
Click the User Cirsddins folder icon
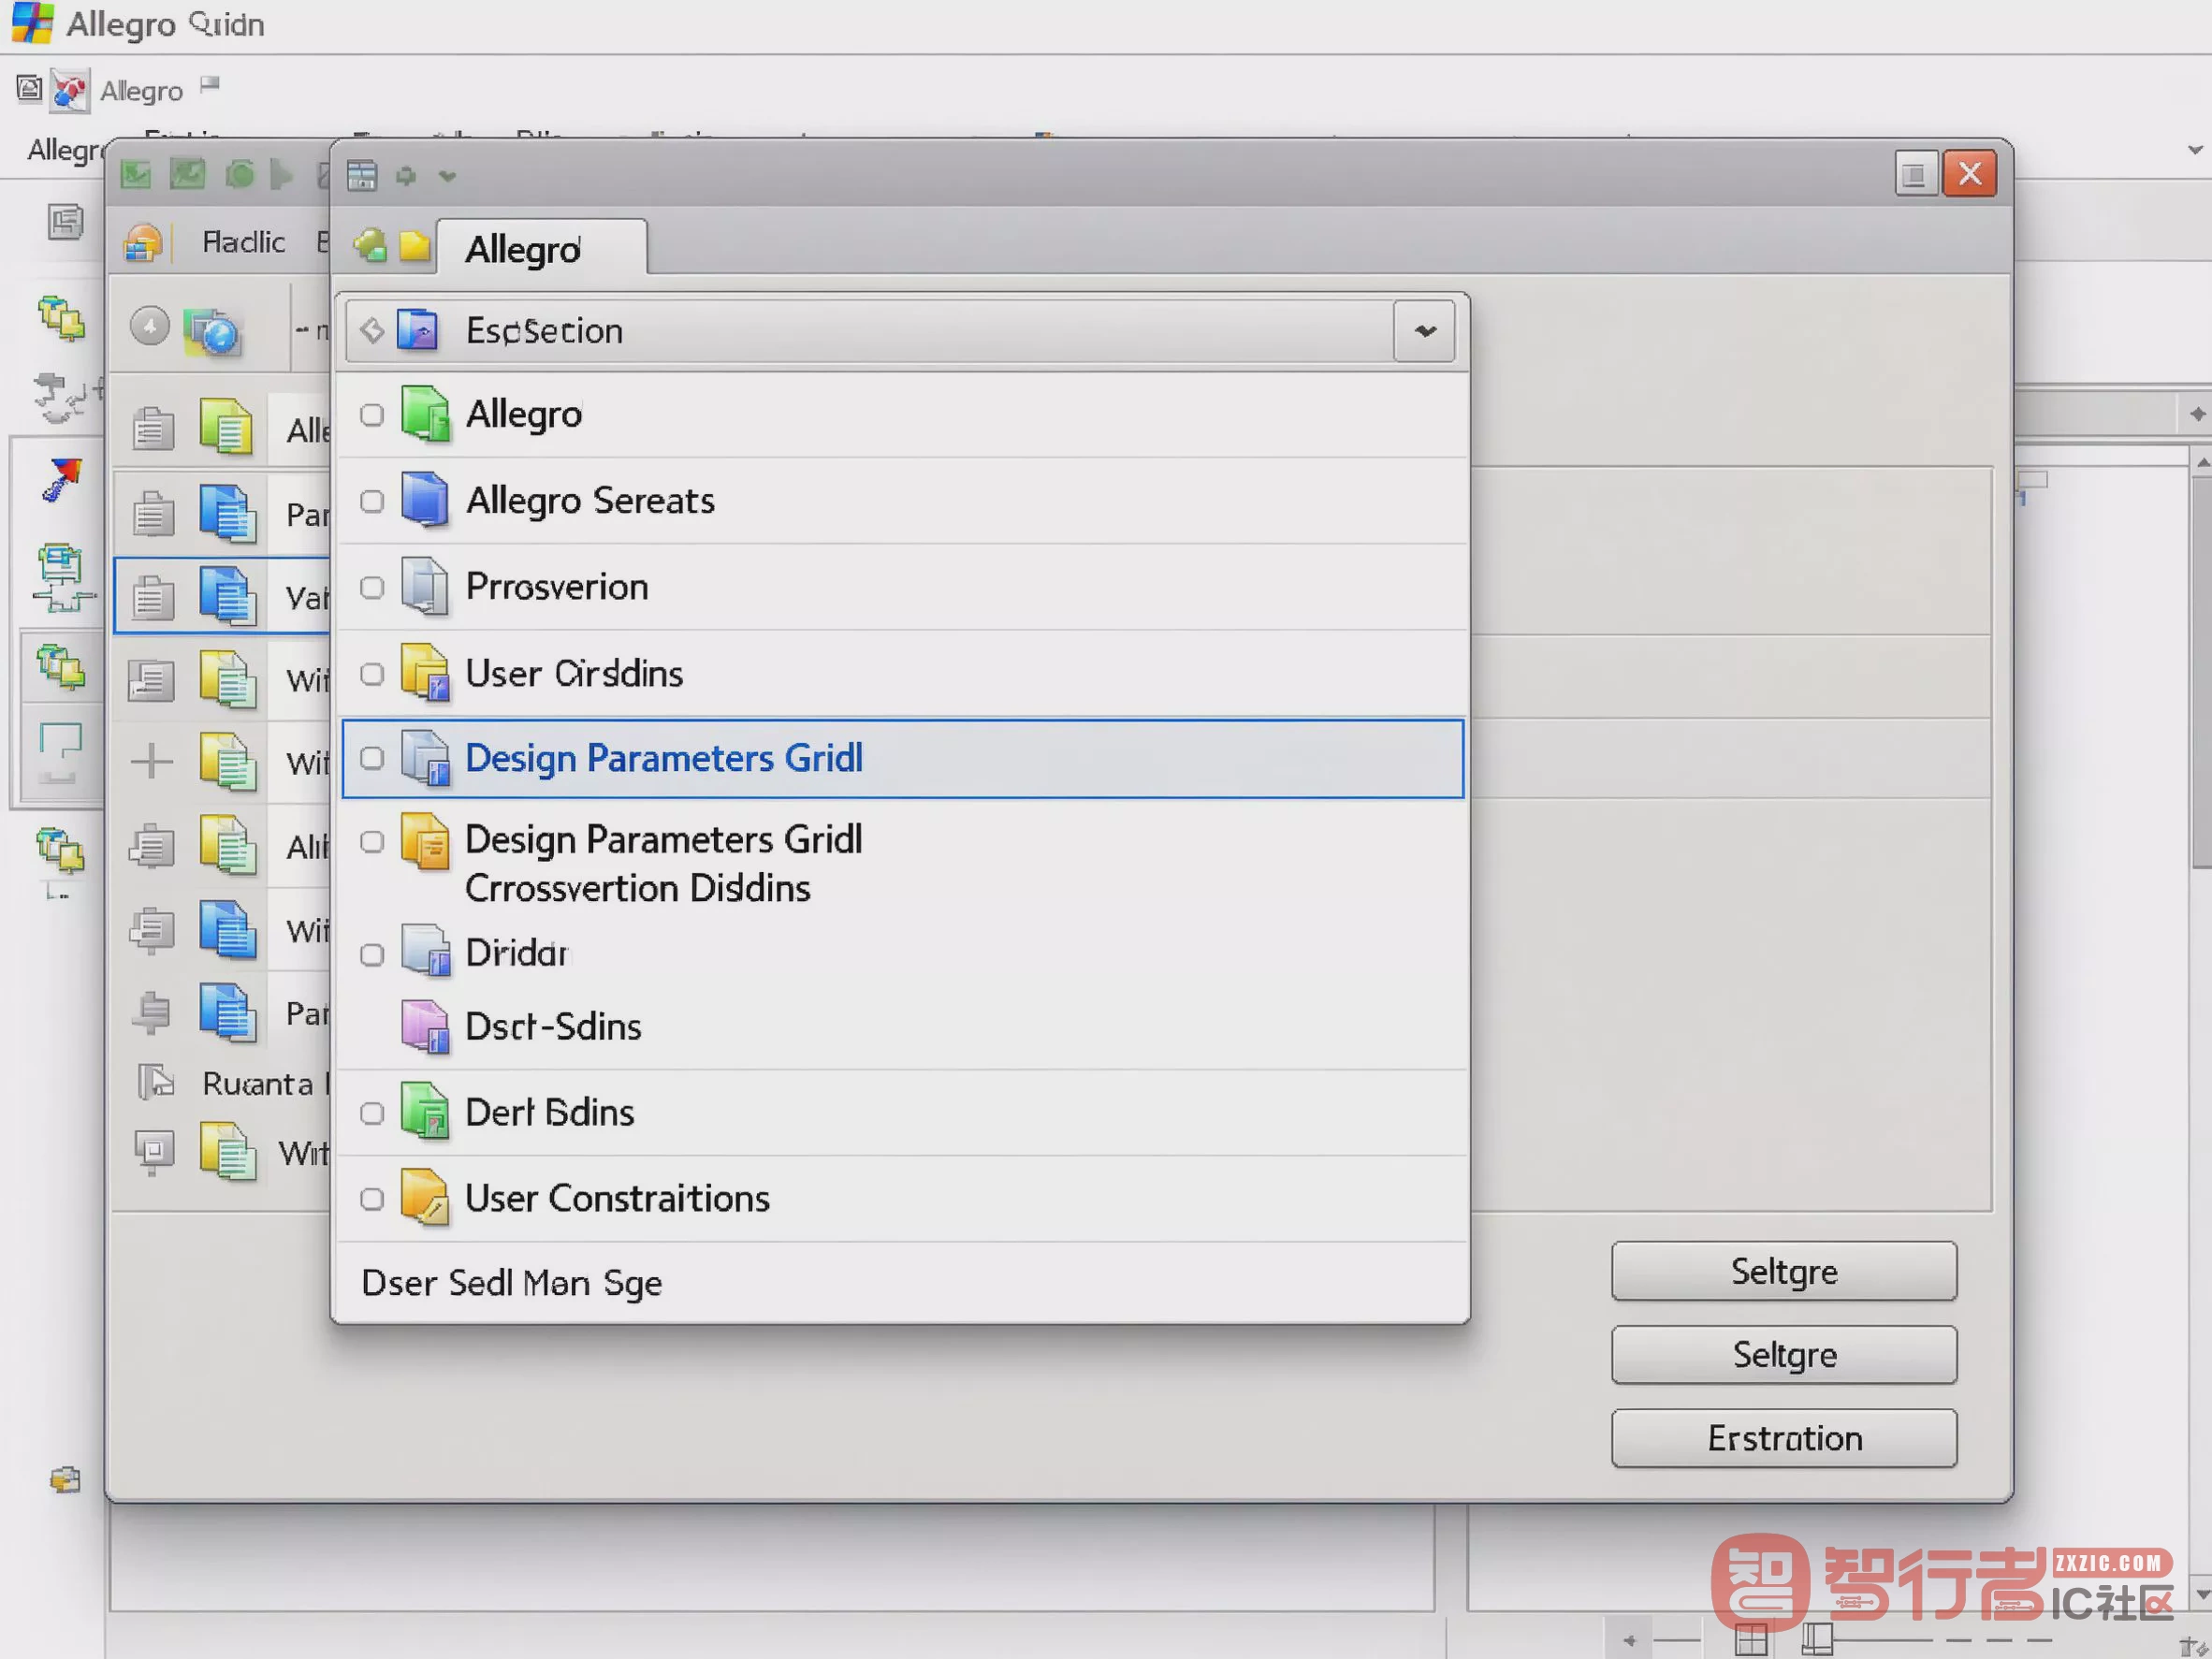click(425, 672)
